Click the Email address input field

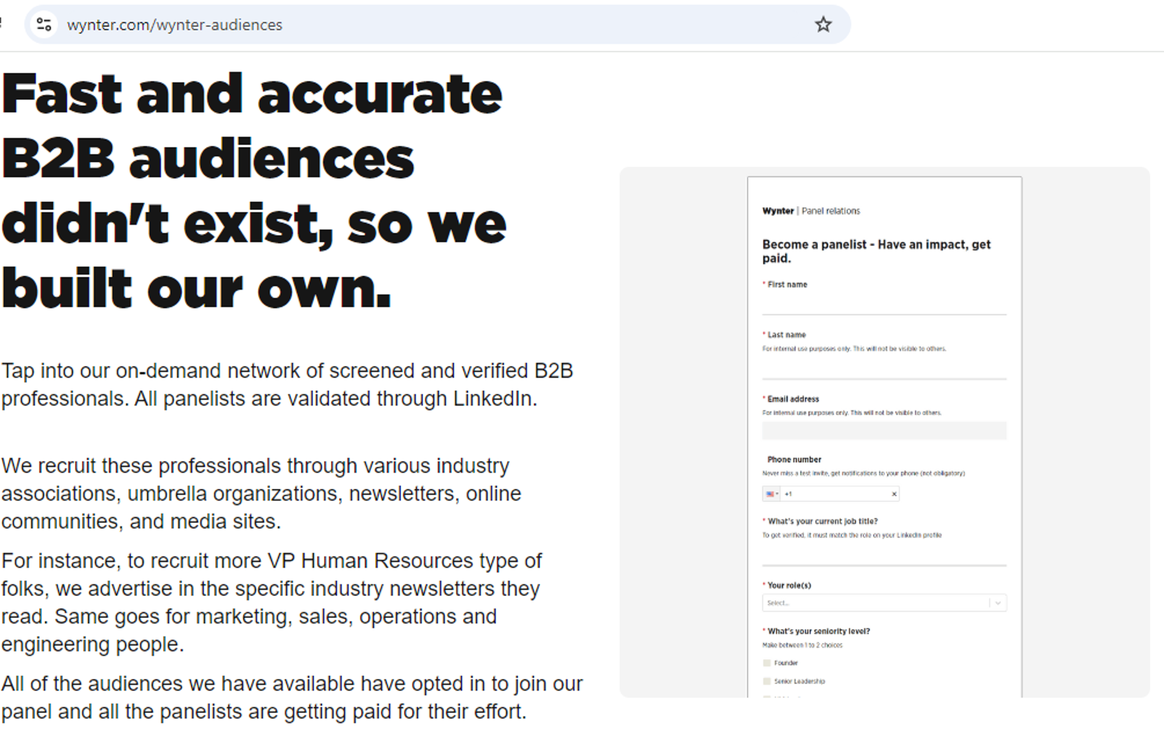[x=884, y=431]
